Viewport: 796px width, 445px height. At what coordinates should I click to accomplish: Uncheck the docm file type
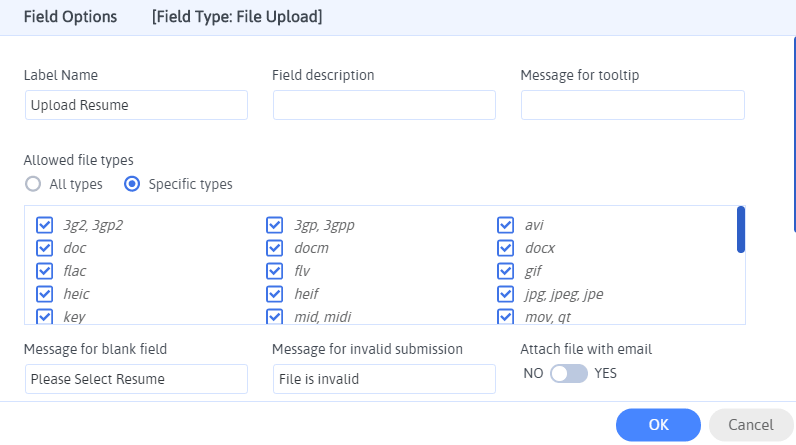tap(275, 248)
